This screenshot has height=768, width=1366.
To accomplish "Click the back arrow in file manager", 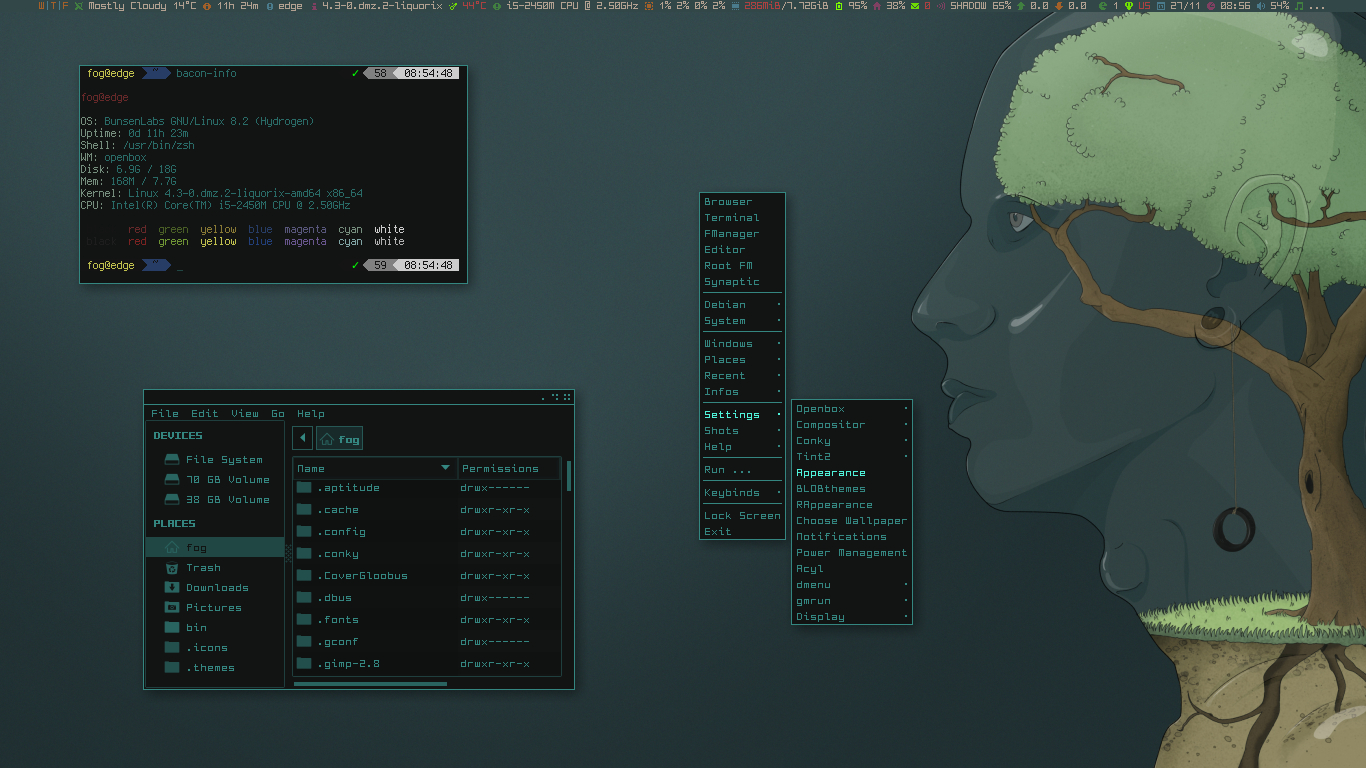I will tap(303, 438).
